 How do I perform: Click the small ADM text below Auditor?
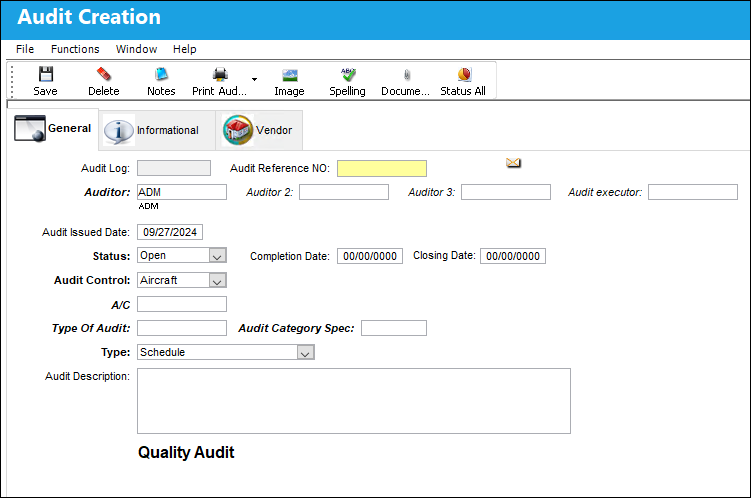coord(148,206)
